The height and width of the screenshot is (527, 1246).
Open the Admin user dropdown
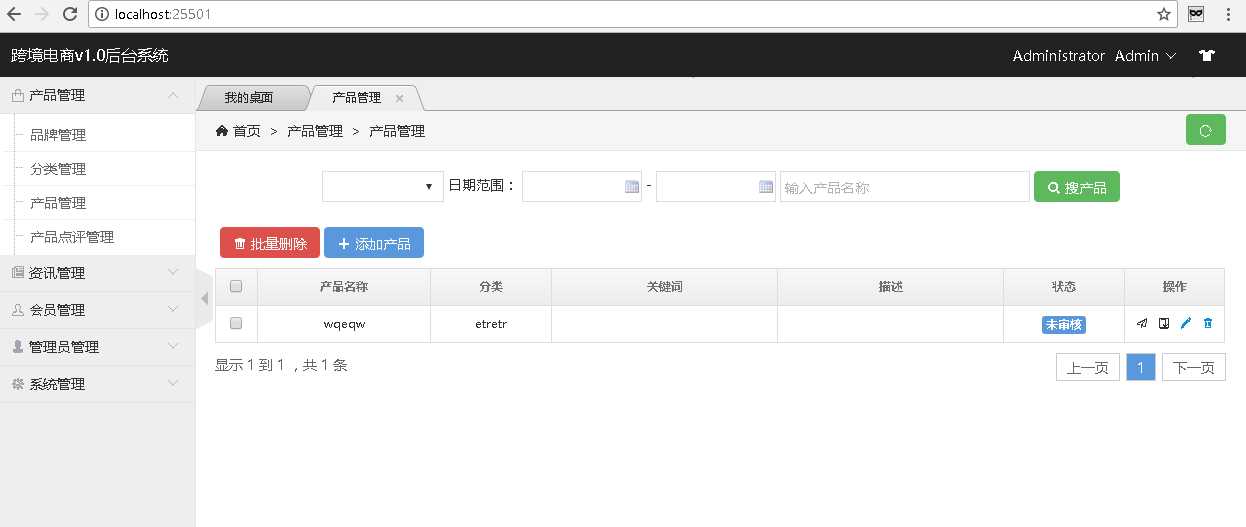[x=1145, y=56]
